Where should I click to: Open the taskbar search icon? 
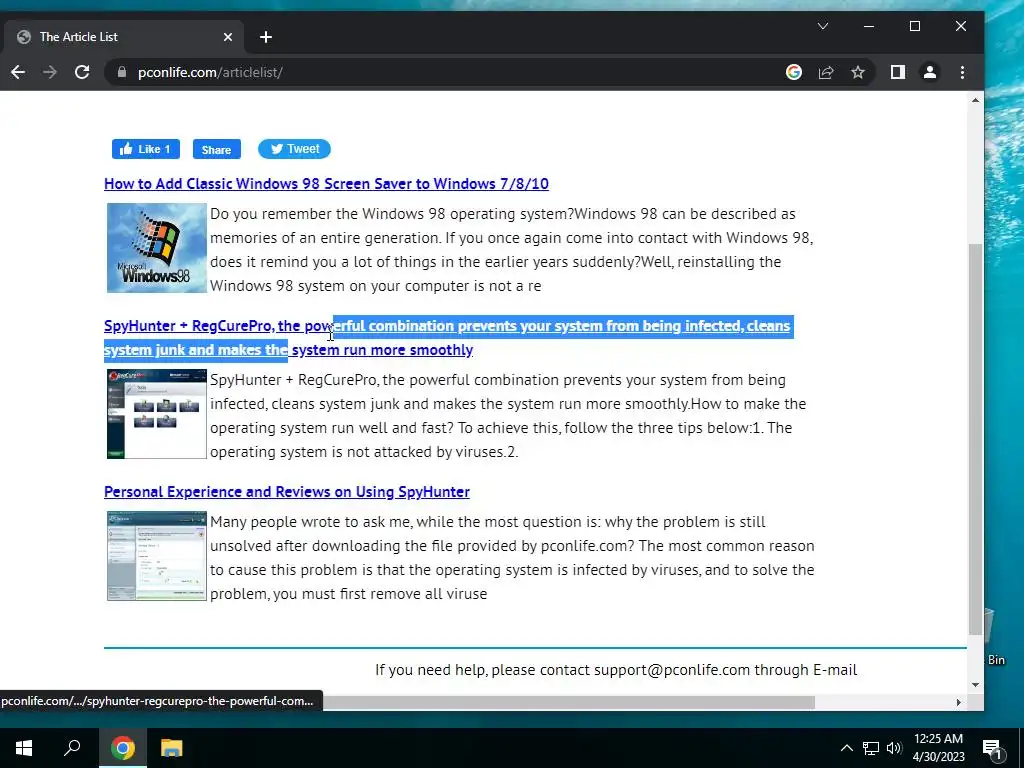72,748
